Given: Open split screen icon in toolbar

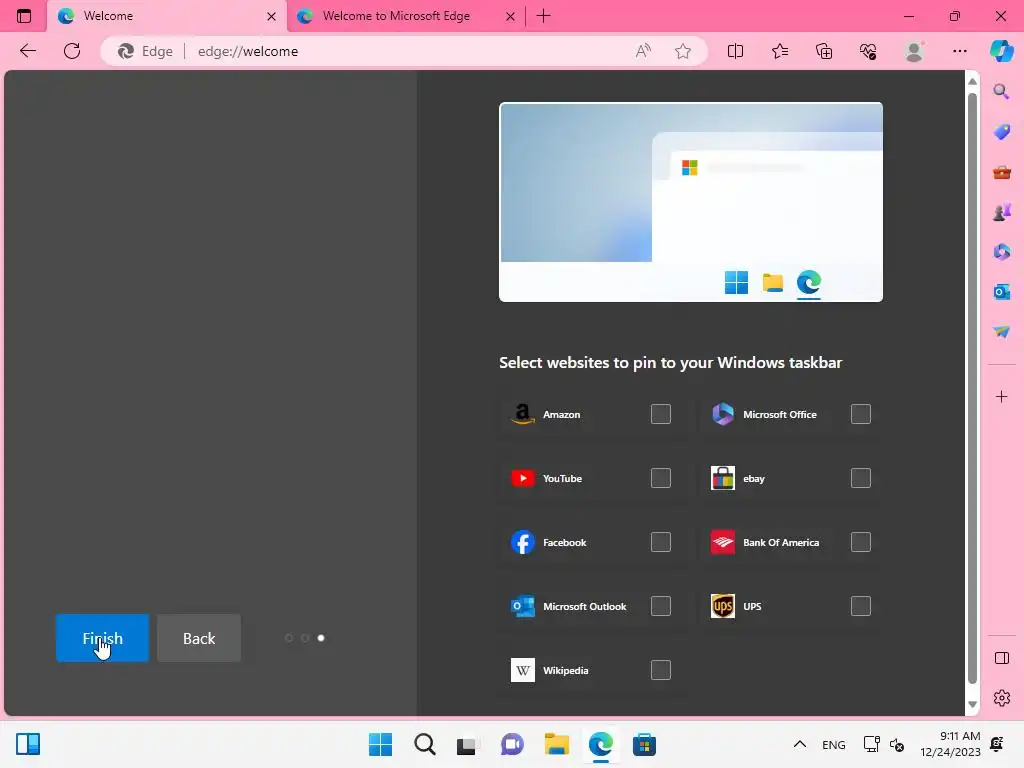Looking at the screenshot, I should [x=735, y=51].
